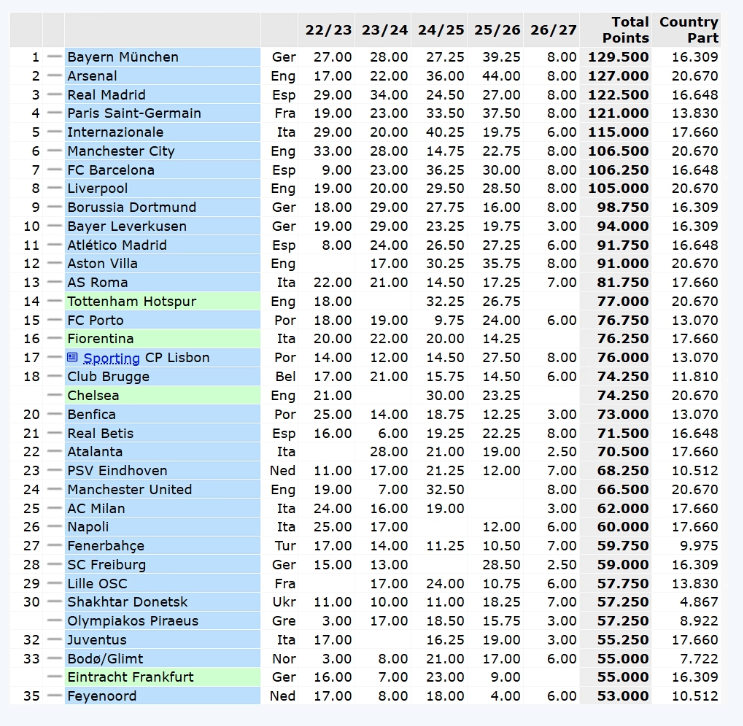The width and height of the screenshot is (743, 726).
Task: Click Manchester City's total points 106.500
Action: click(x=618, y=151)
